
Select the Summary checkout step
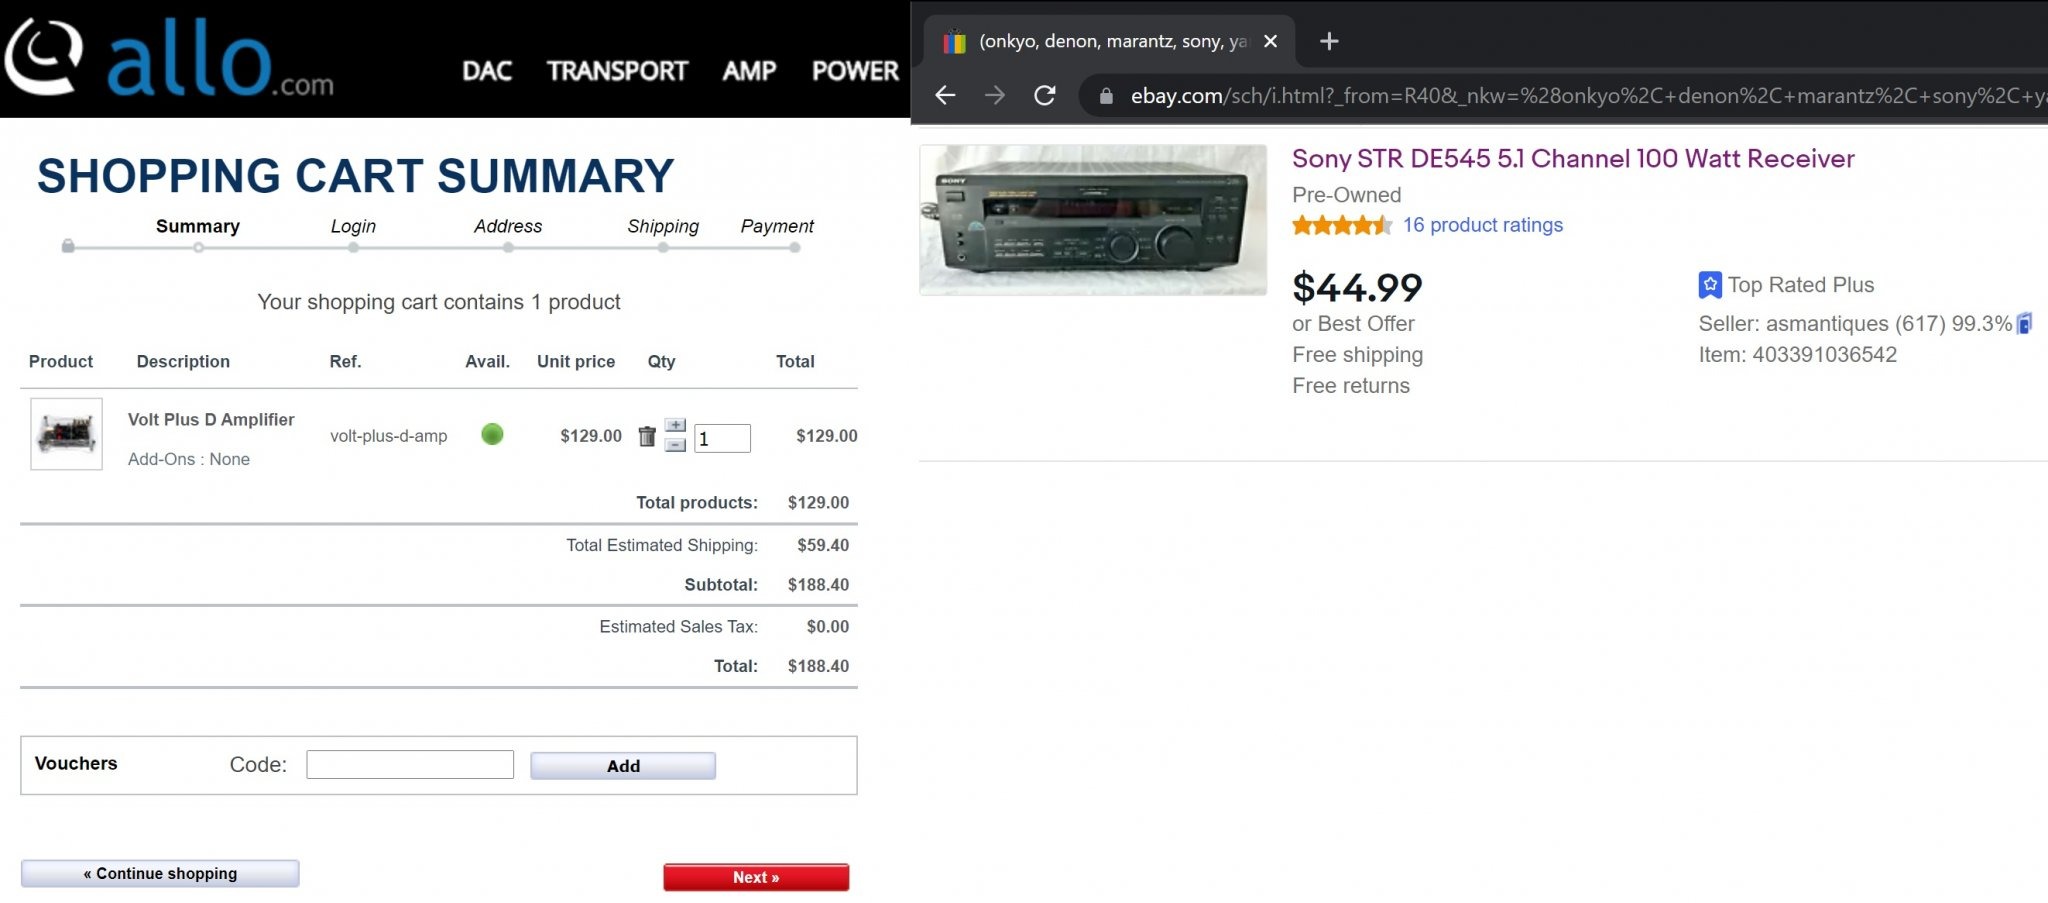[198, 226]
